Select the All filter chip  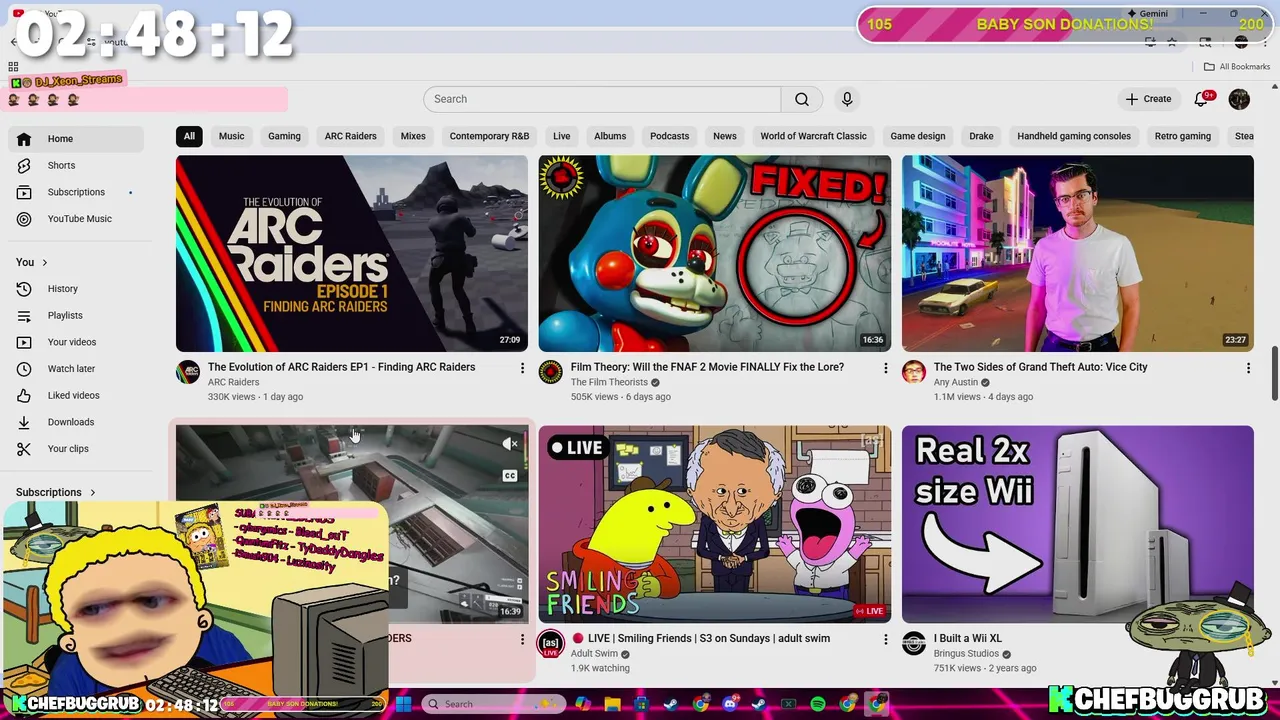(x=189, y=136)
